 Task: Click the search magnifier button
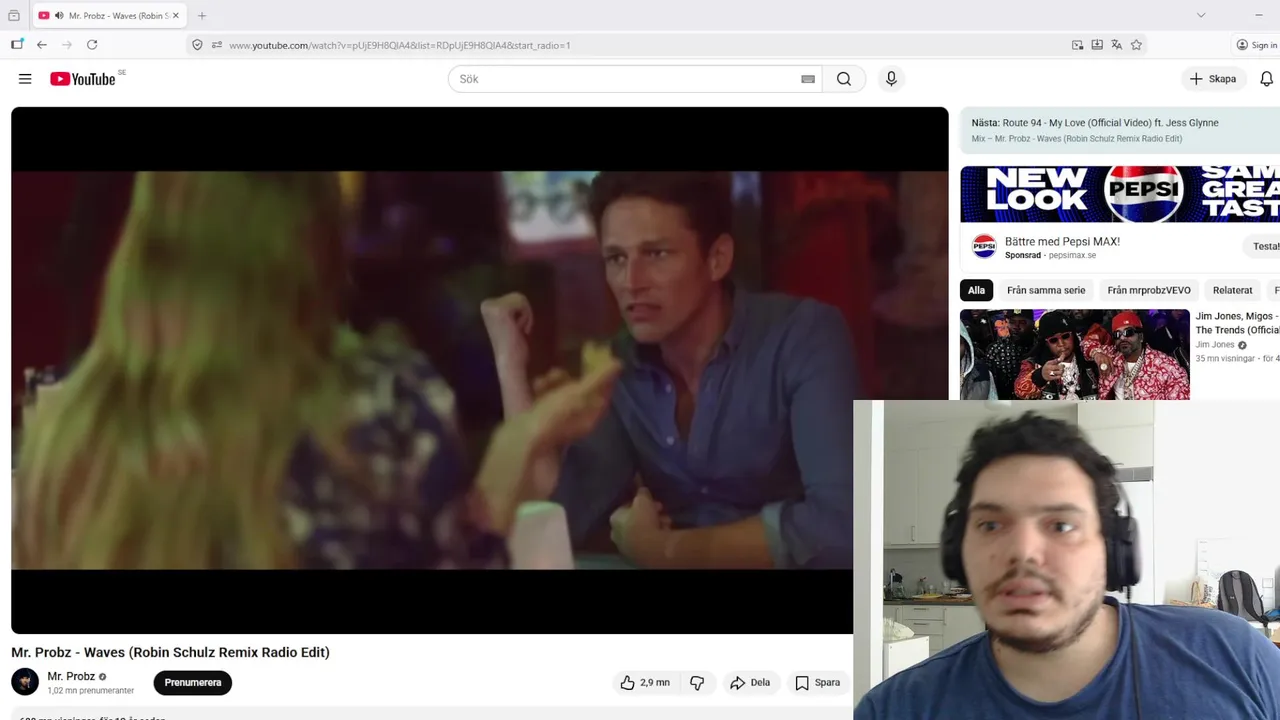(844, 79)
